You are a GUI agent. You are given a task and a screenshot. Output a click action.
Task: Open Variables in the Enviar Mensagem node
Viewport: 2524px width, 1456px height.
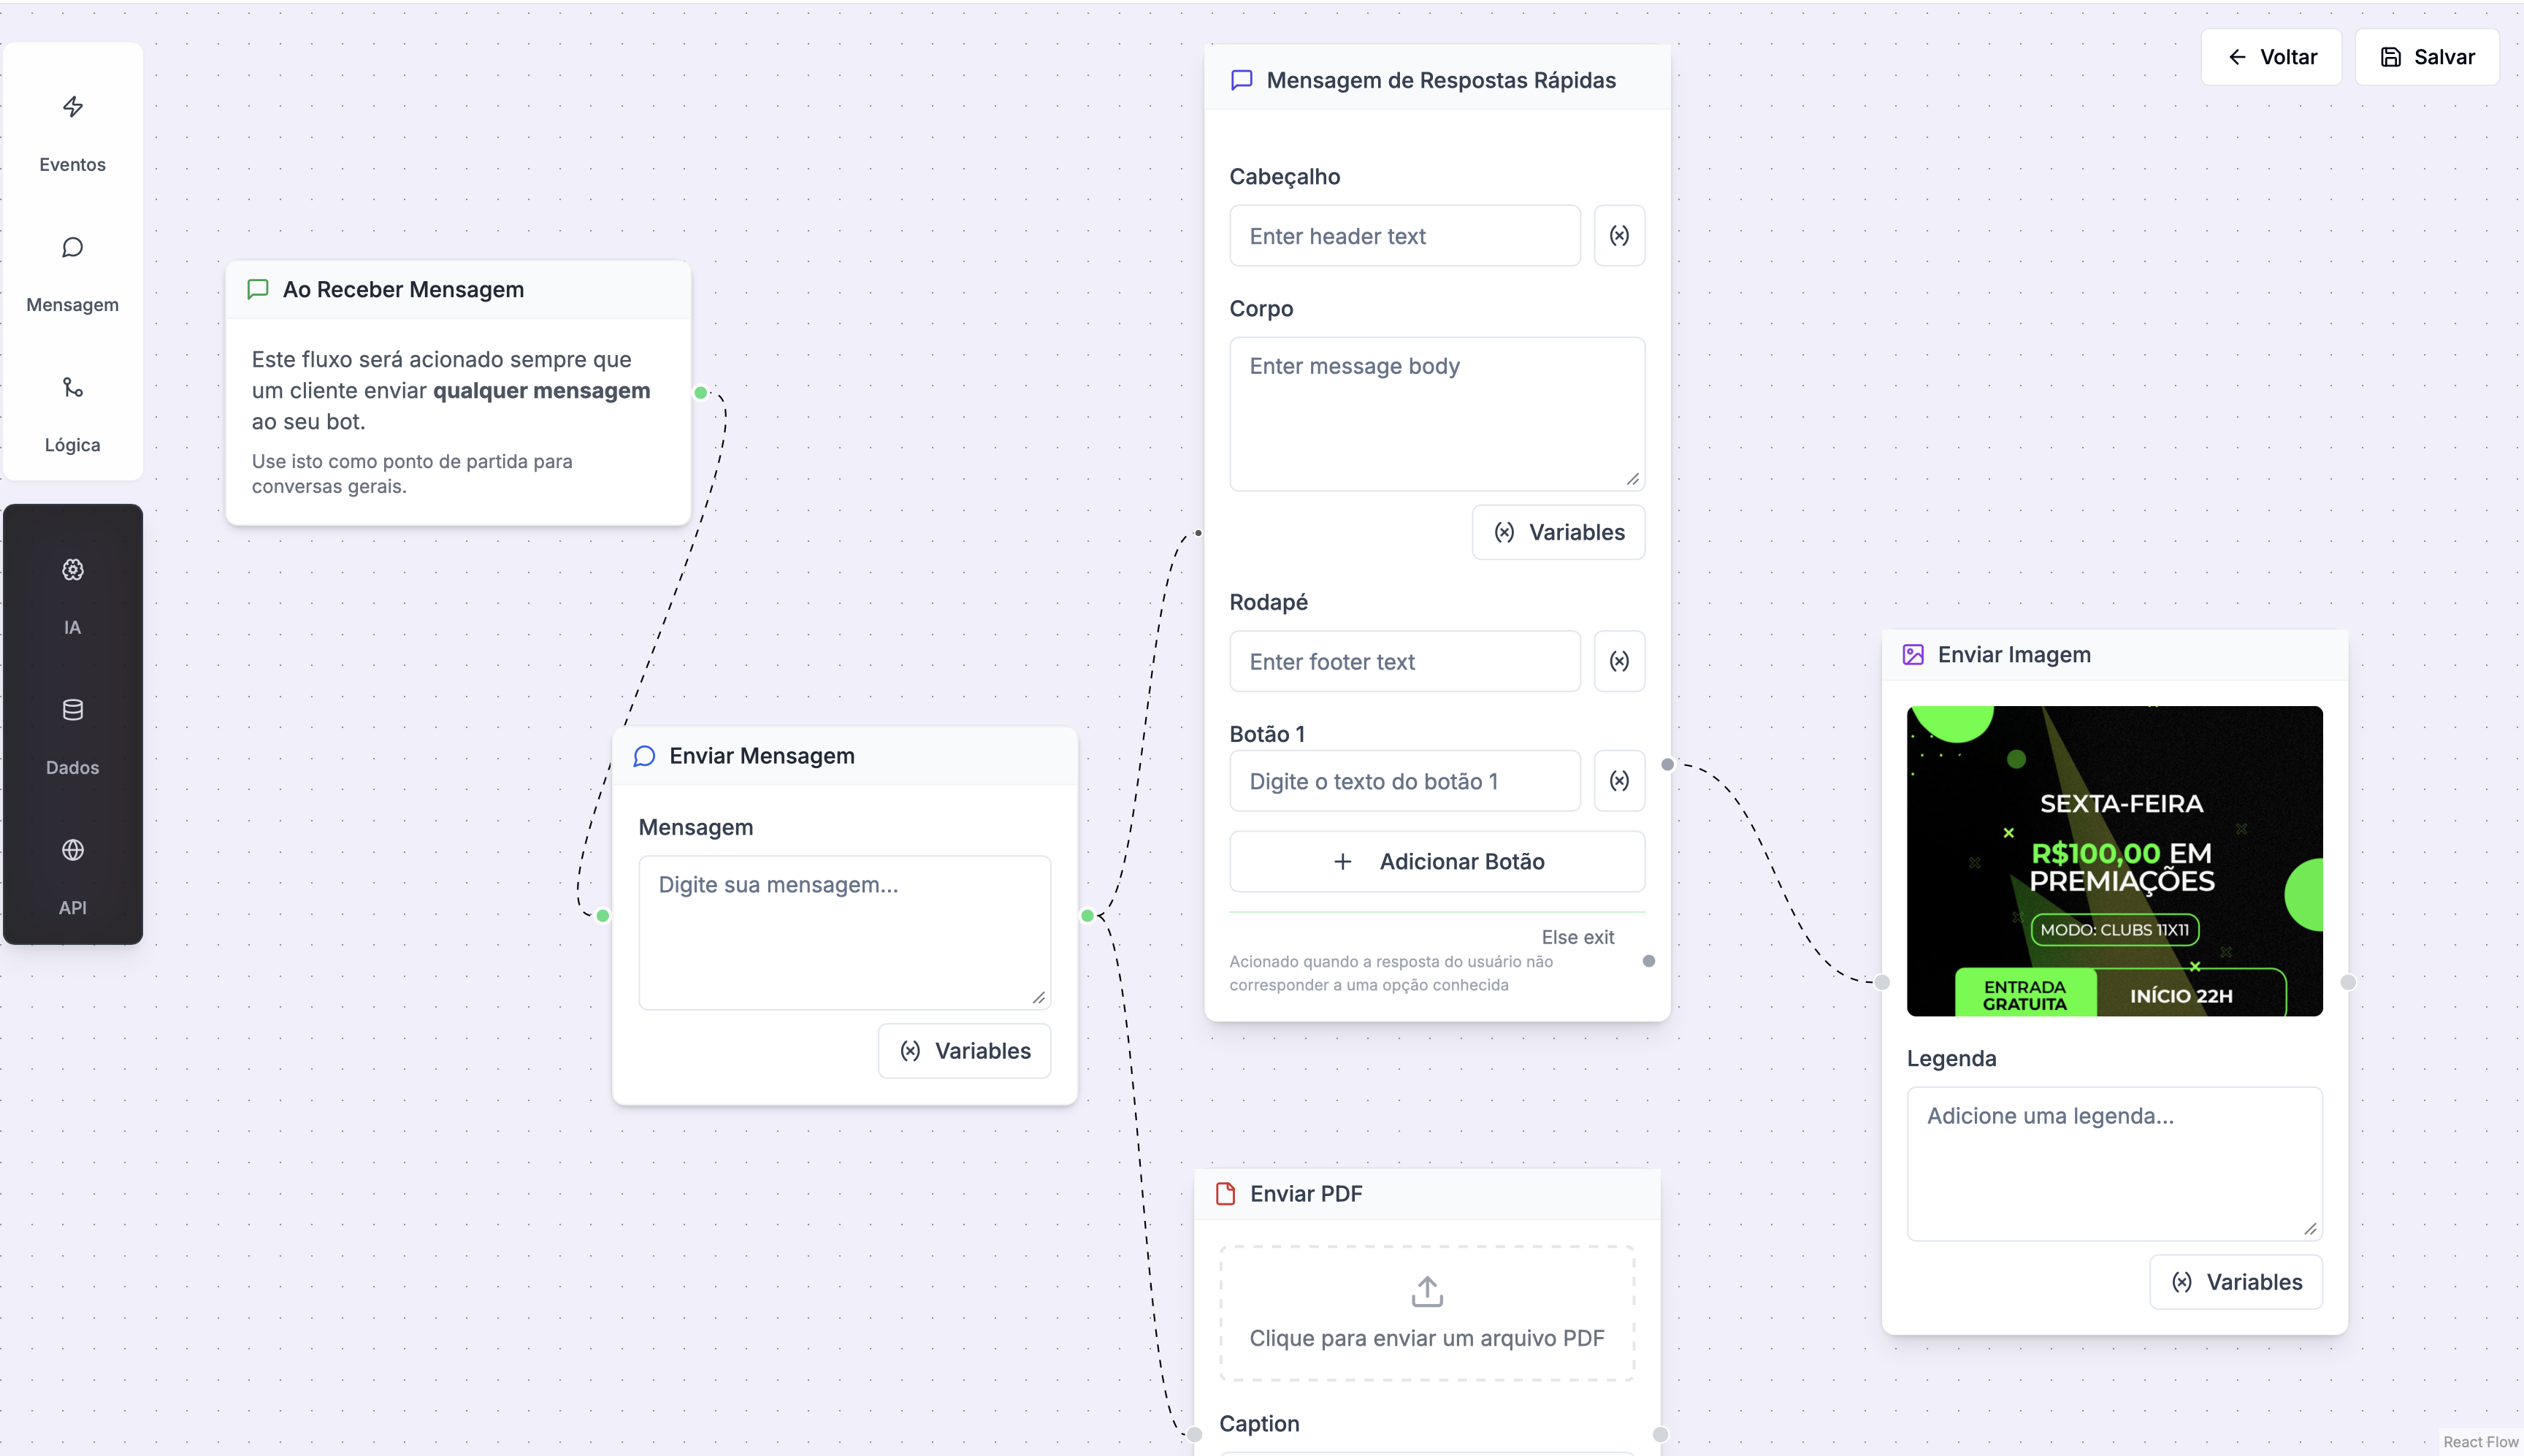(x=964, y=1051)
